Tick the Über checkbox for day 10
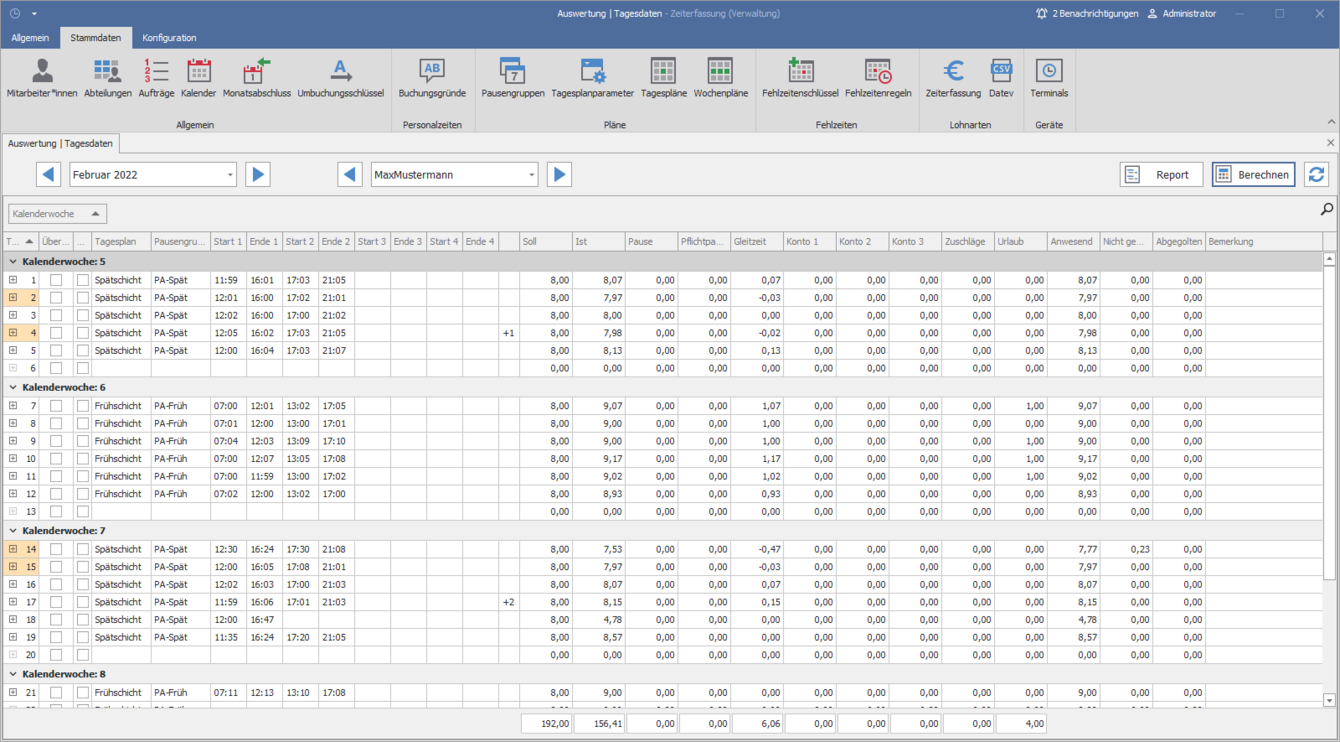Viewport: 1340px width, 742px height. tap(56, 459)
